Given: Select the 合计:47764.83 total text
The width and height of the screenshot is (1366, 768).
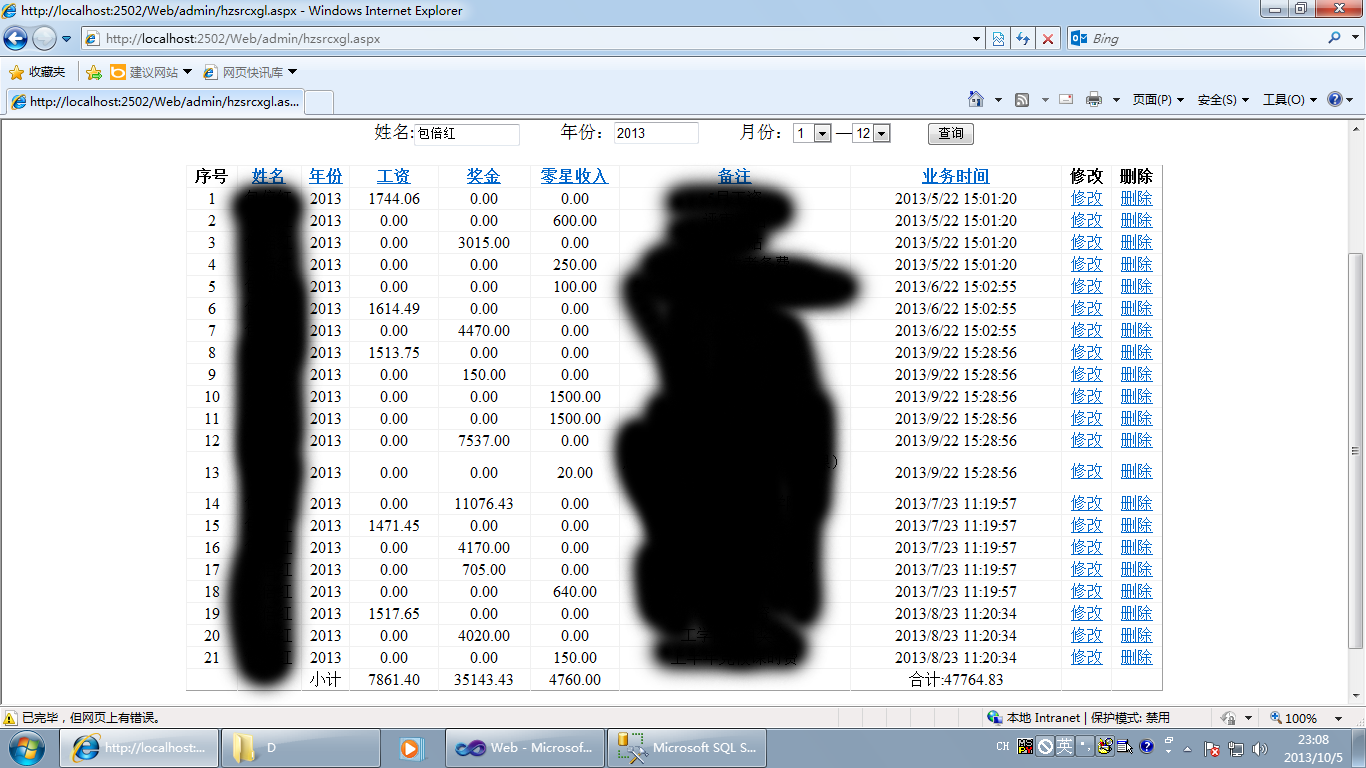Looking at the screenshot, I should [955, 679].
